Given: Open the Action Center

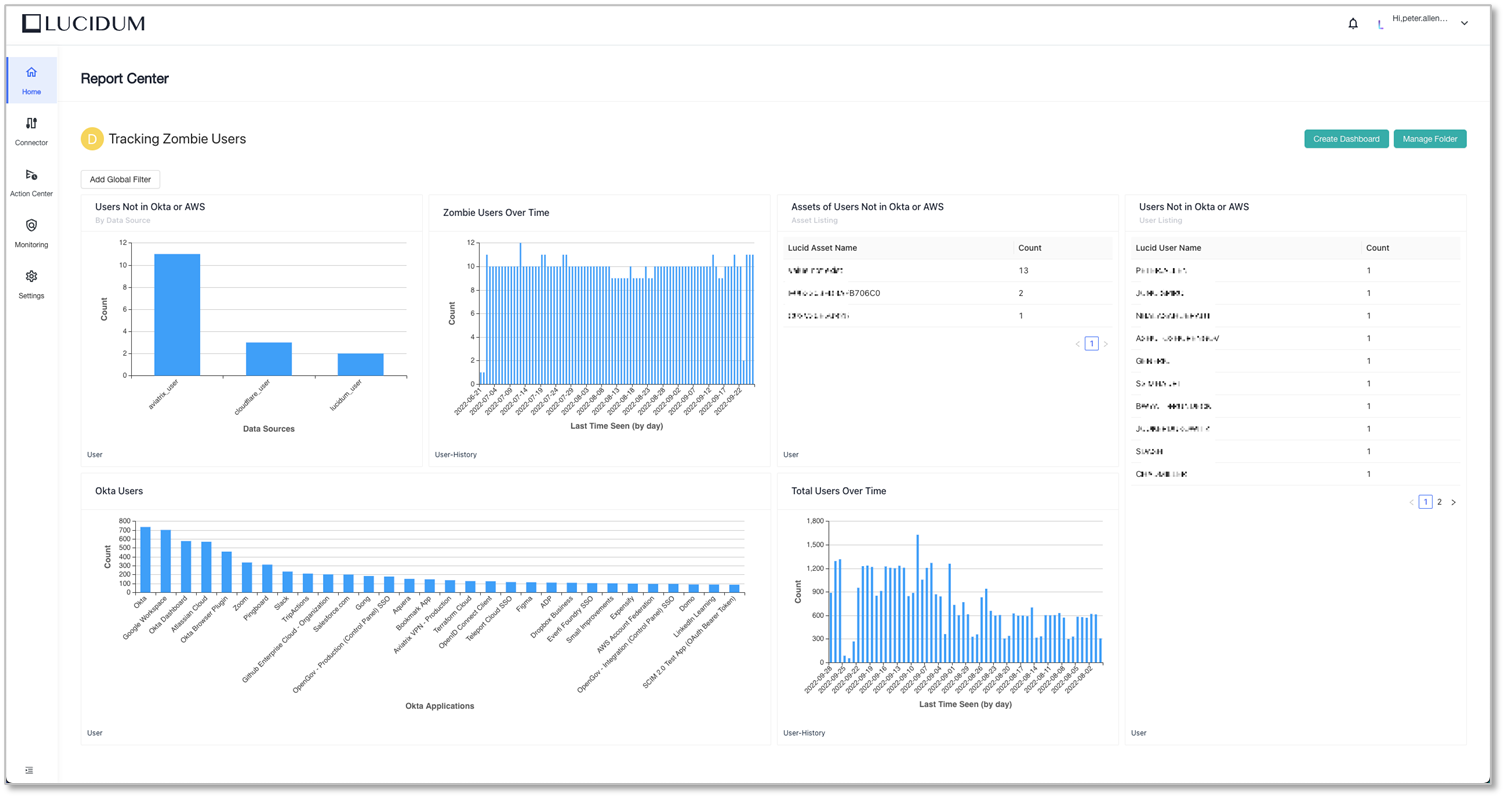Looking at the screenshot, I should click(31, 182).
